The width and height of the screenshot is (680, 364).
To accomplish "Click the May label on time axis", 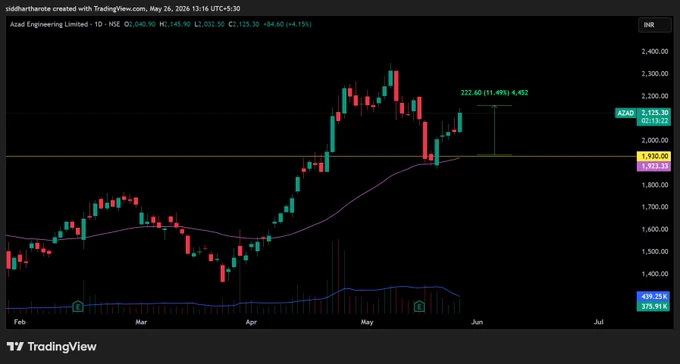I will click(x=367, y=322).
